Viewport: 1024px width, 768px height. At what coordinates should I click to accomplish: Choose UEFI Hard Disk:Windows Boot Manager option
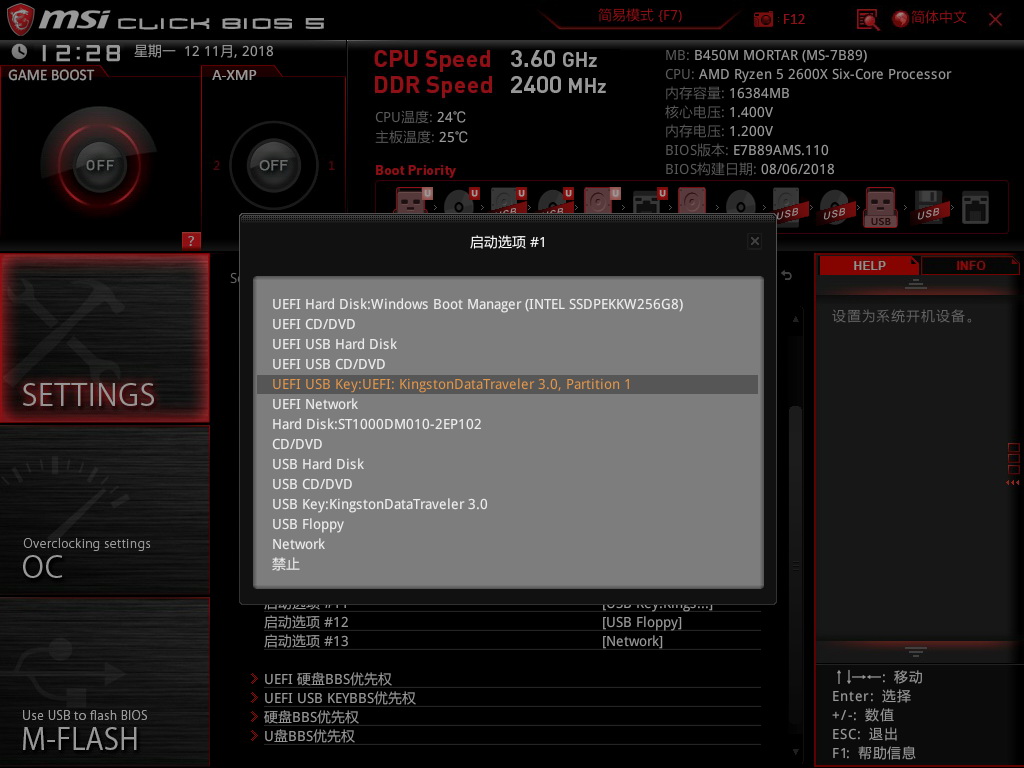(x=507, y=304)
